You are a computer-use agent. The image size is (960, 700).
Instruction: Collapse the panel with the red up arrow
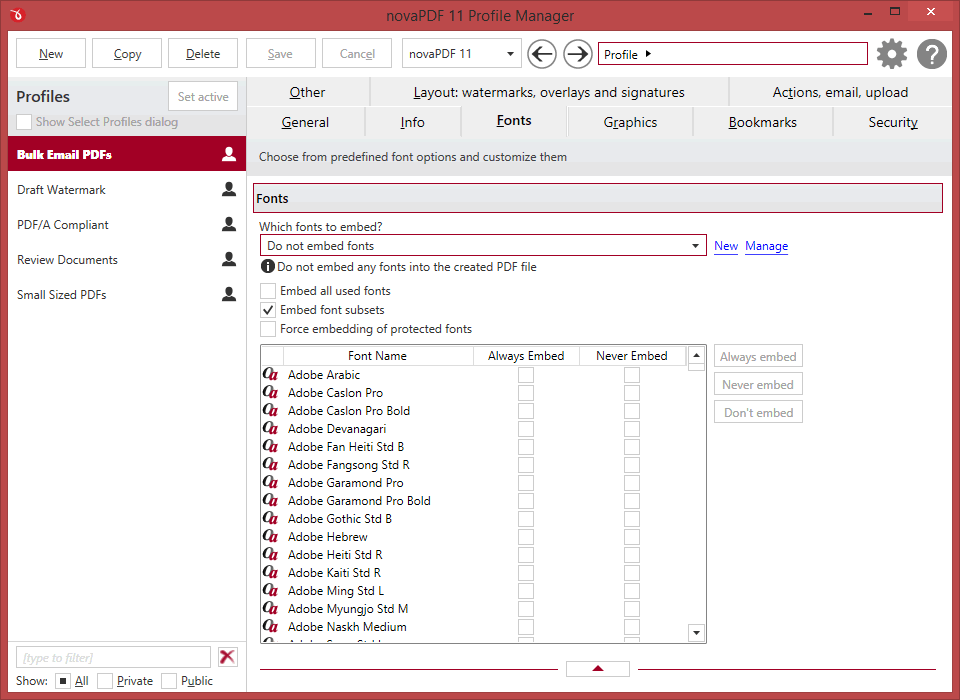click(x=598, y=669)
